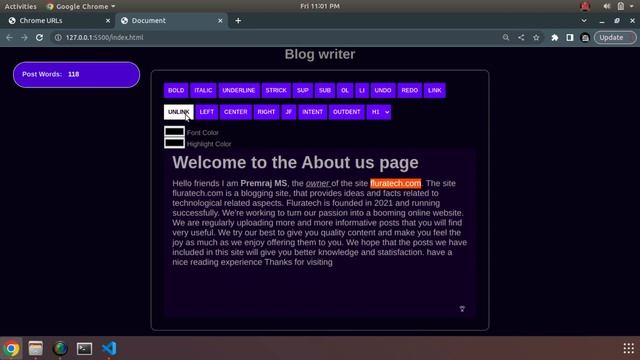The width and height of the screenshot is (640, 360).
Task: Open Visual Studio Code from dock
Action: tap(109, 349)
